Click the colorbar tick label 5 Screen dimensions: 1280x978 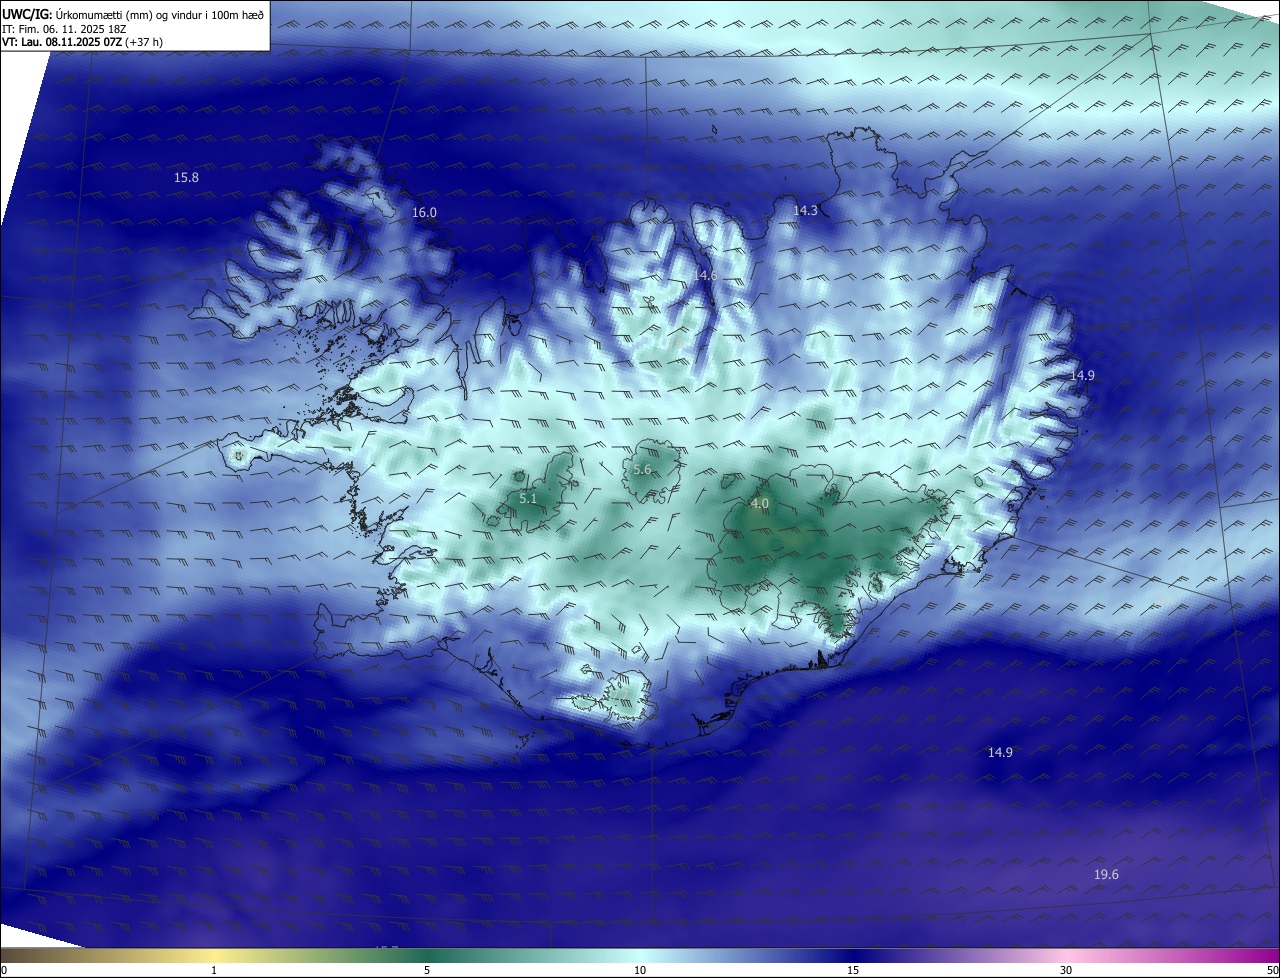click(427, 970)
